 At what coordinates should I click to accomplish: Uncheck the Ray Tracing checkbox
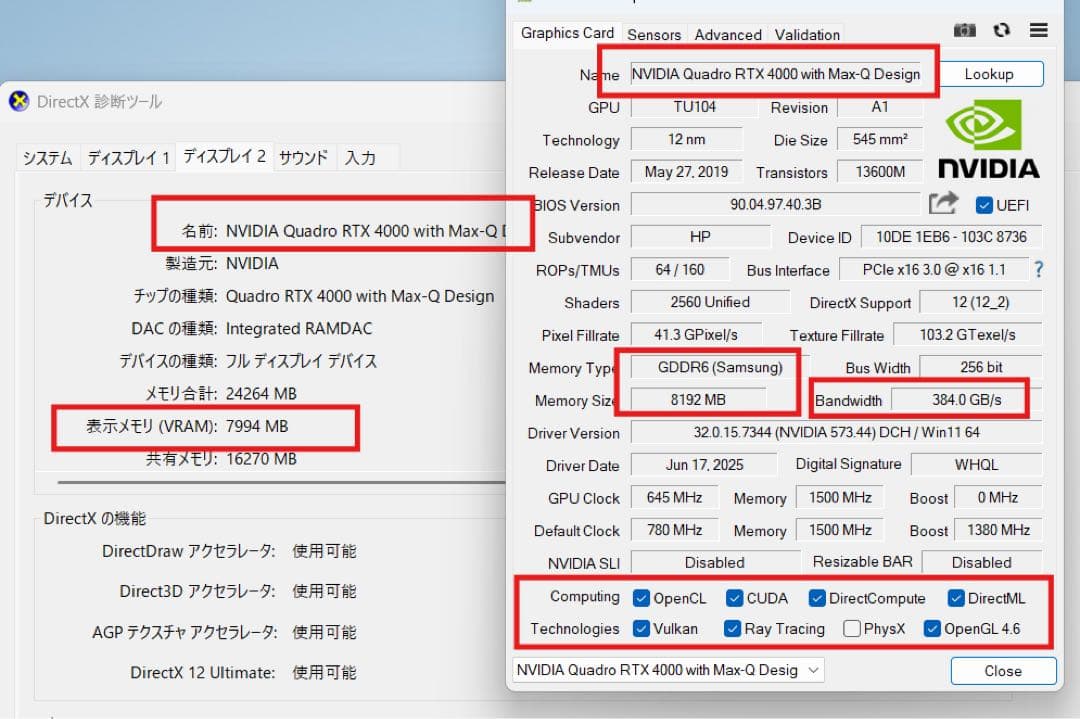(x=732, y=629)
